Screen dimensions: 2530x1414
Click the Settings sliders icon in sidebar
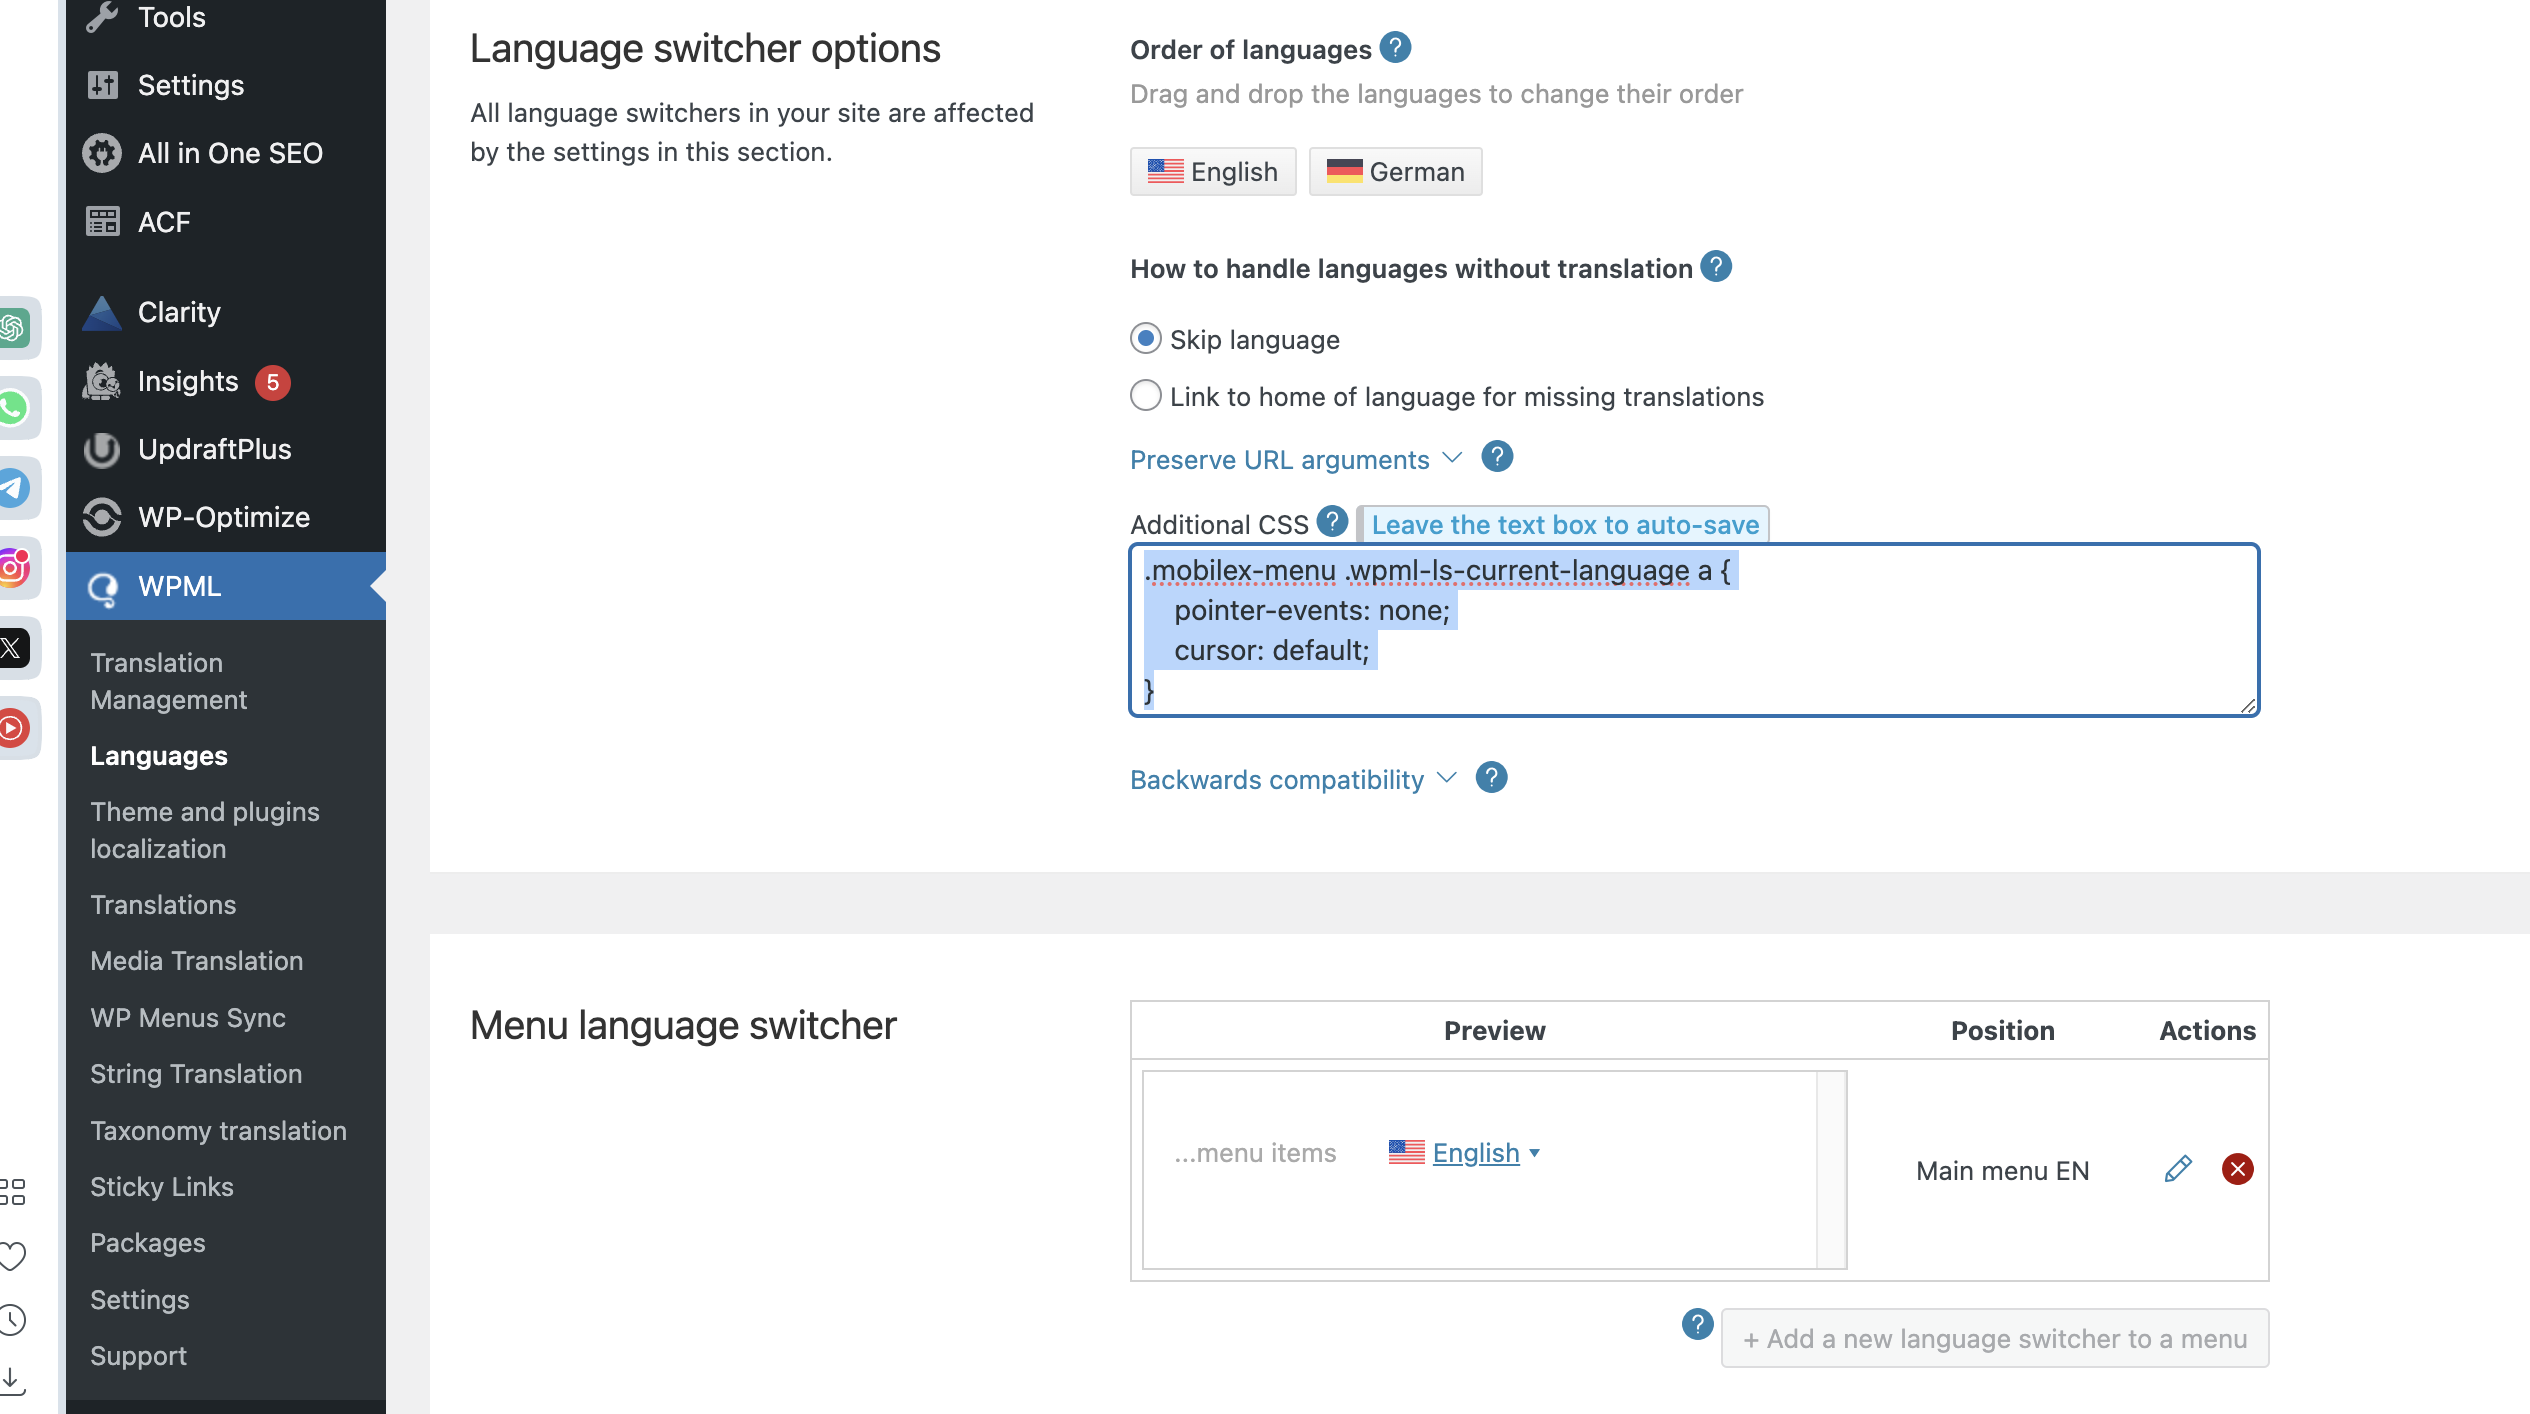[x=102, y=85]
